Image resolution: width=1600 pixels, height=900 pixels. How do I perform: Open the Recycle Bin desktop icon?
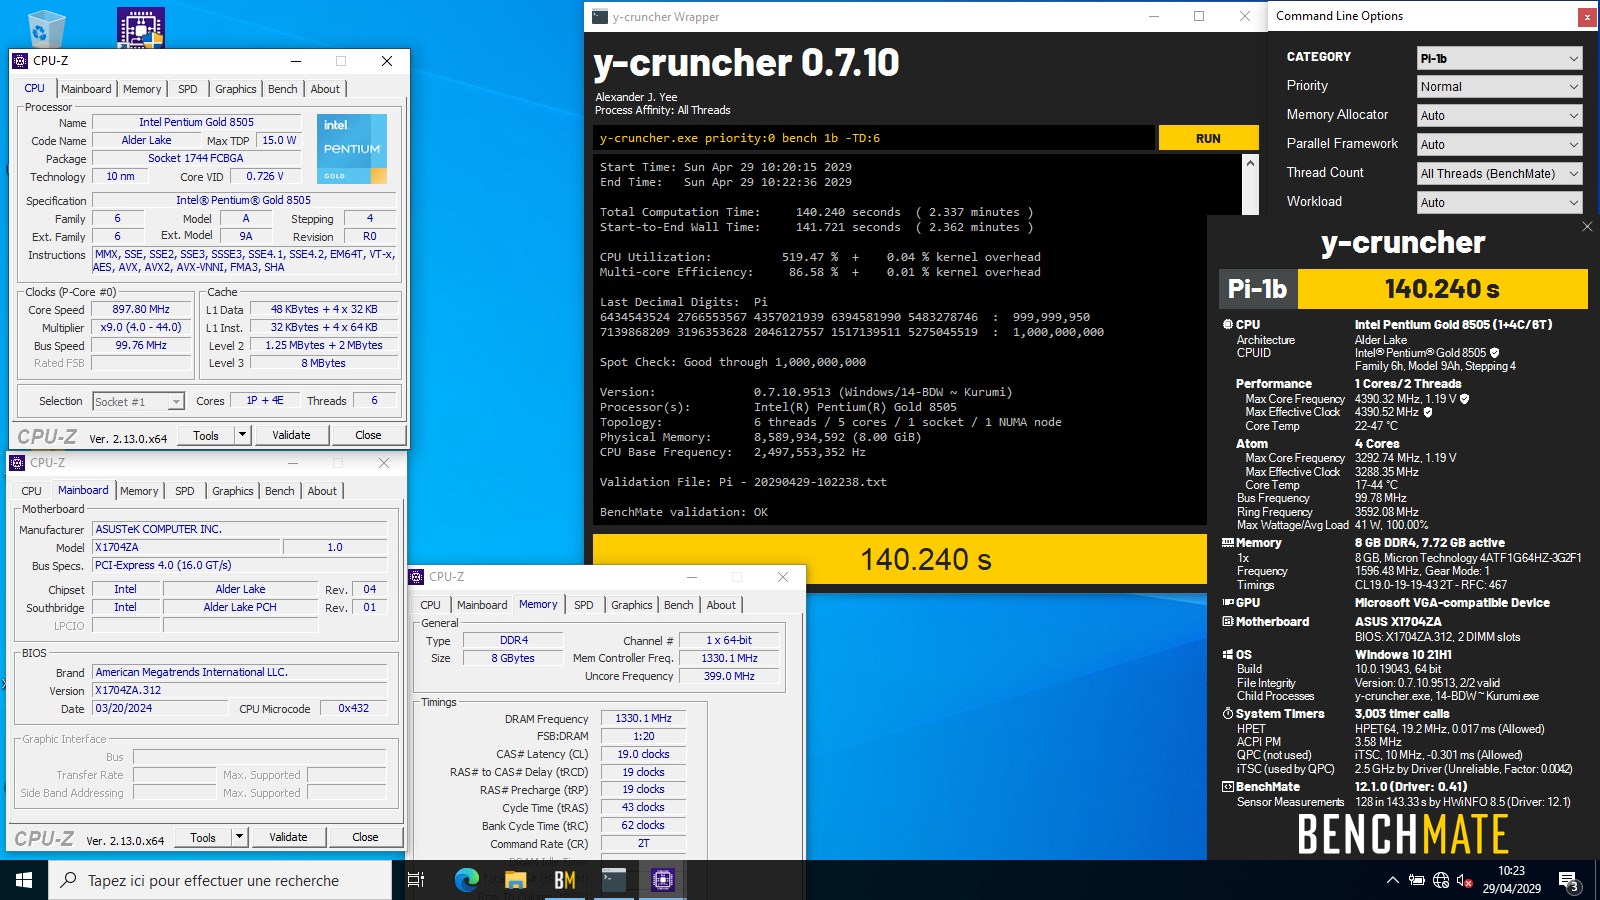tap(45, 28)
